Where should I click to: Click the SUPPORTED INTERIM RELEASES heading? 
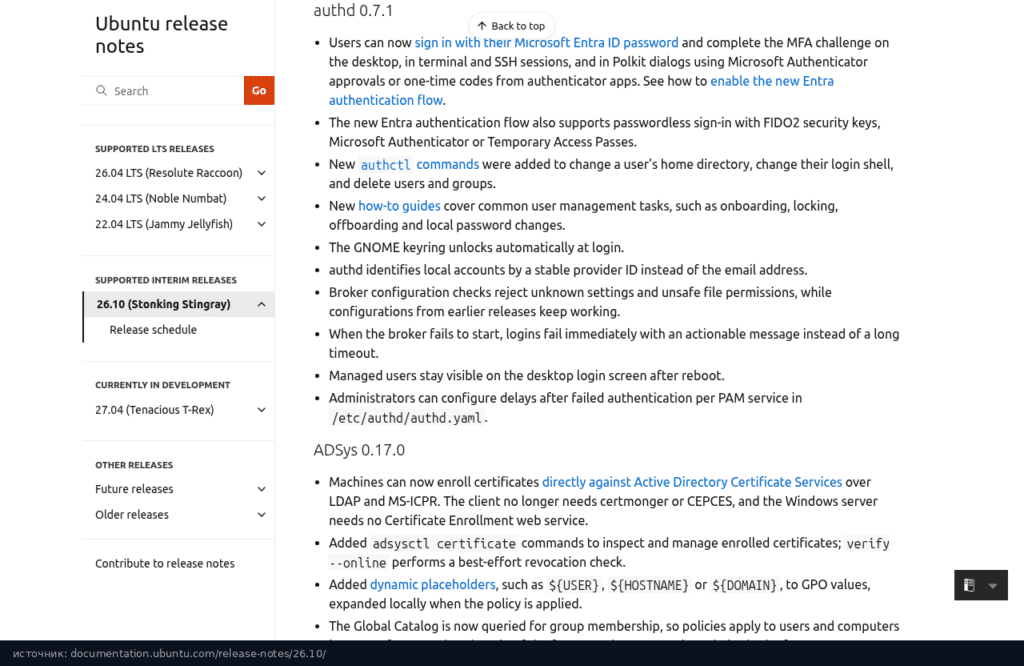click(166, 280)
